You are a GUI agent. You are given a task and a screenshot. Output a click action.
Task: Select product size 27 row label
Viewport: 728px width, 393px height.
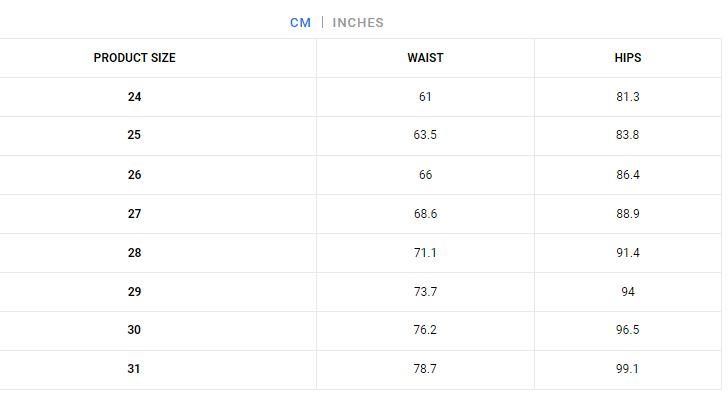click(135, 214)
